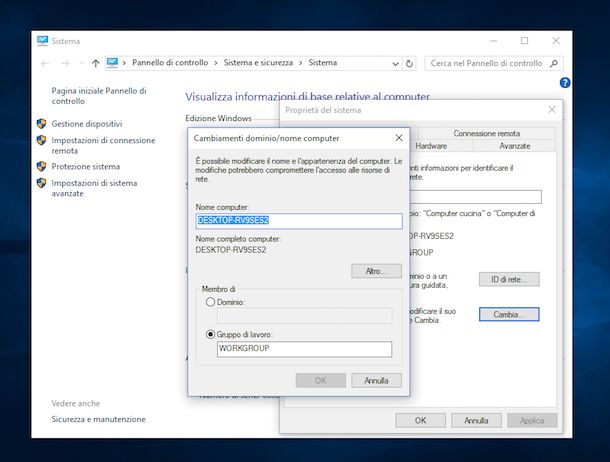Select the Gruppo di lavoro radio button

click(210, 334)
